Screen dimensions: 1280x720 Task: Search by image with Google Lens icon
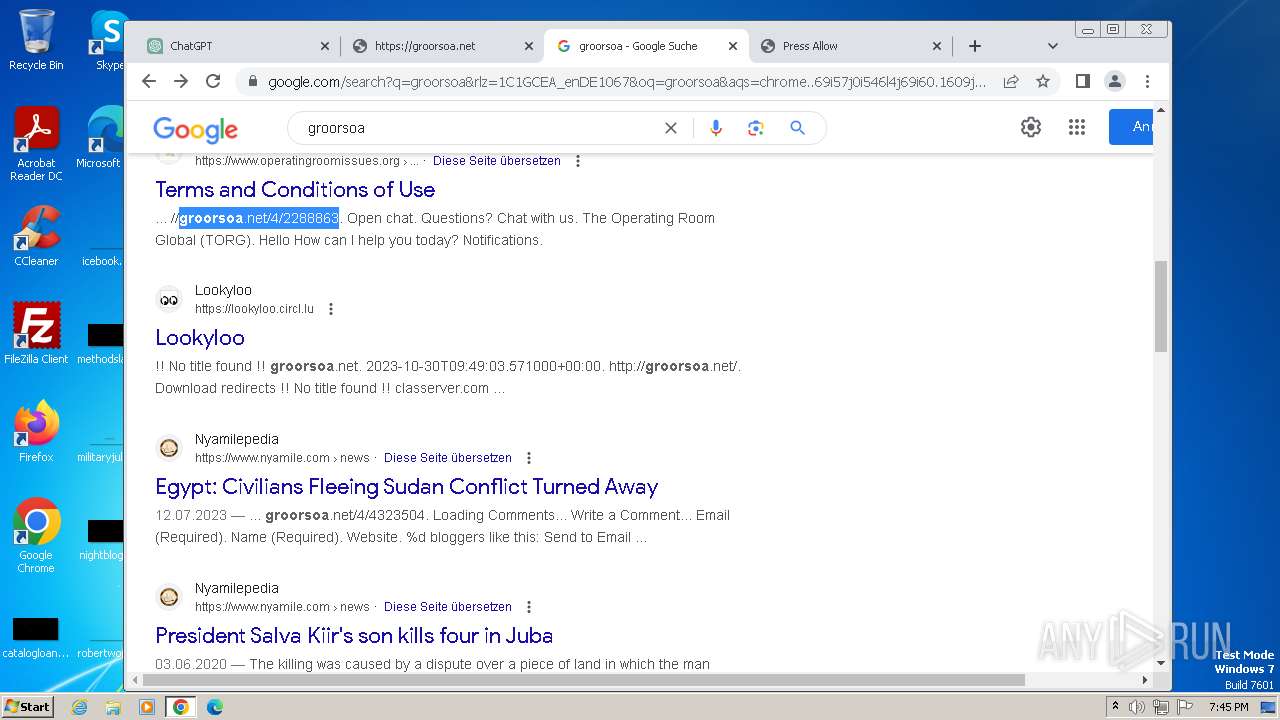755,128
